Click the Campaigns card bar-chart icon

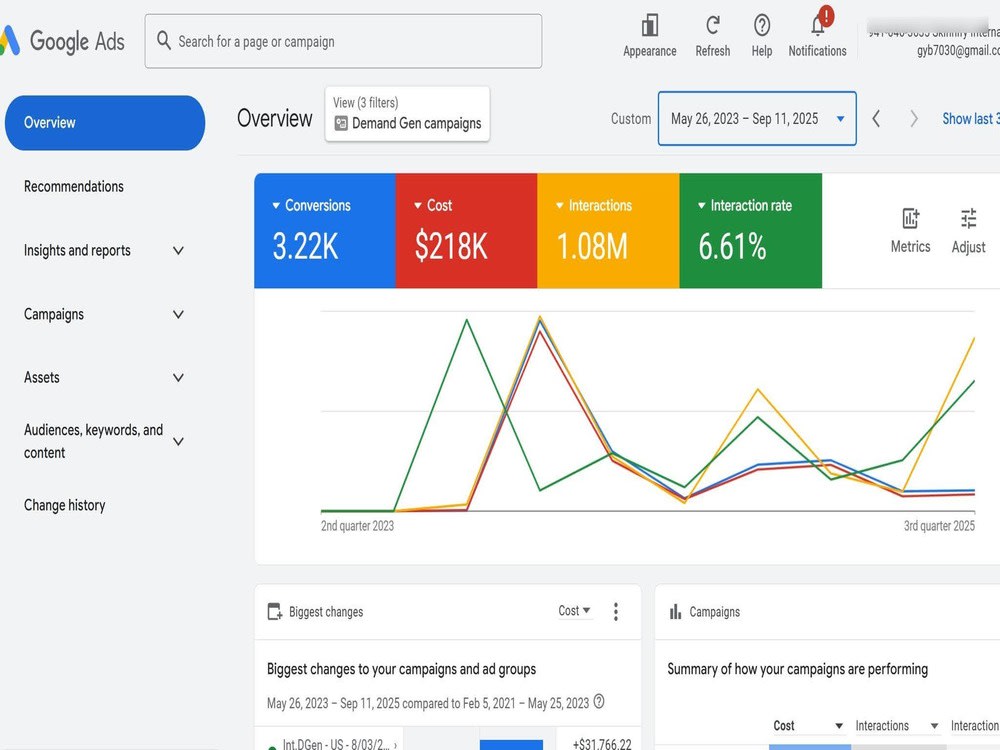click(x=675, y=612)
